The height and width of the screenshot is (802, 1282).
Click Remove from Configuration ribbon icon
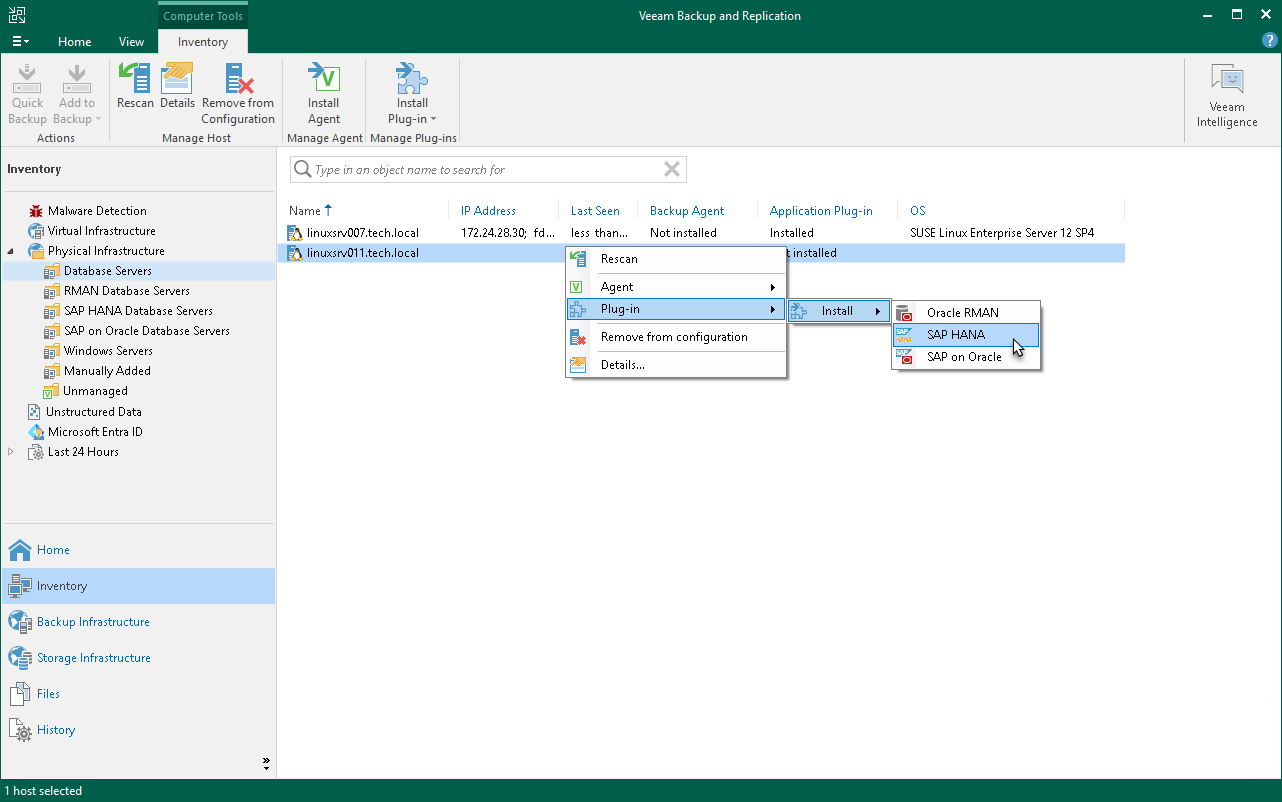[238, 78]
